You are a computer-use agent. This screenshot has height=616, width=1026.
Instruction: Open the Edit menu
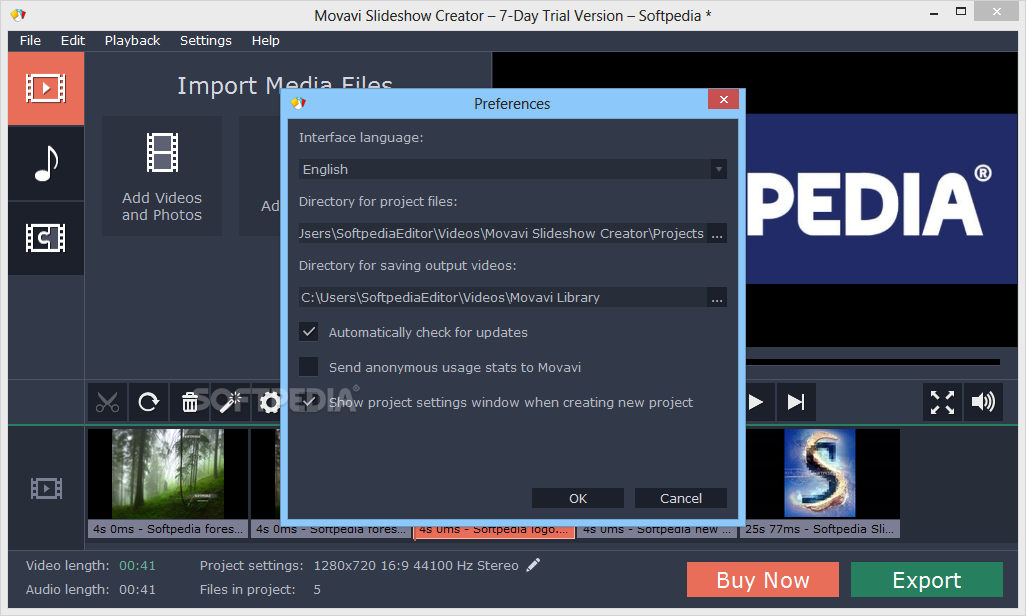[x=73, y=41]
